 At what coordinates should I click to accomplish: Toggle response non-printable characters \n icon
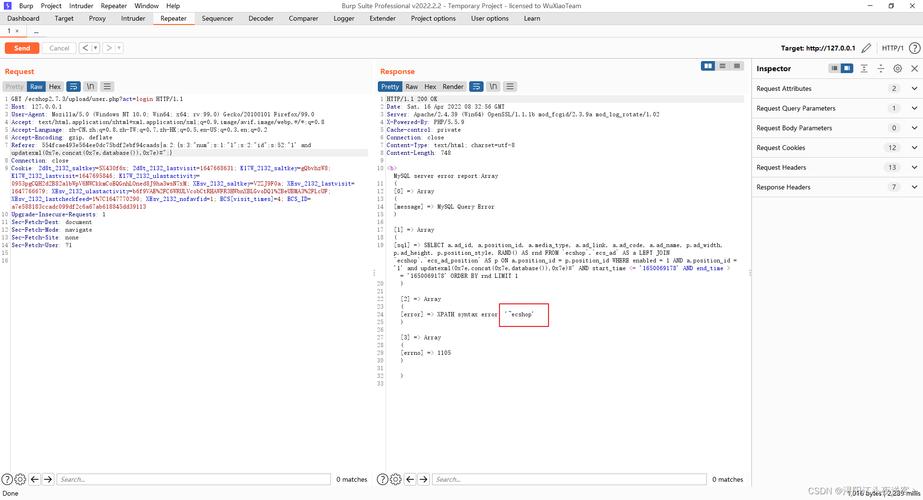point(493,87)
